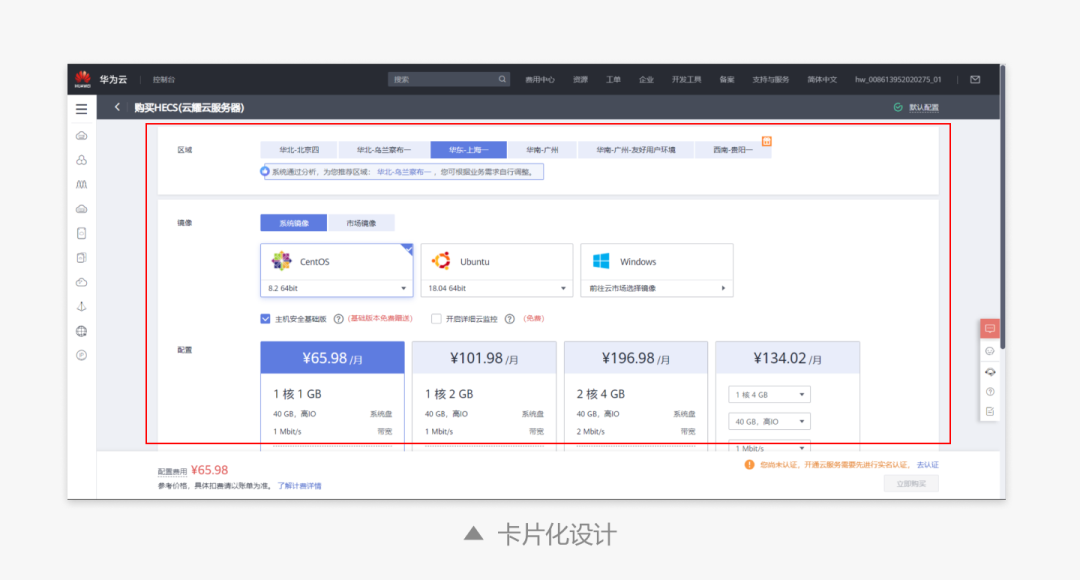This screenshot has width=1080, height=580.
Task: Select region 华东-上海一
Action: 468,149
